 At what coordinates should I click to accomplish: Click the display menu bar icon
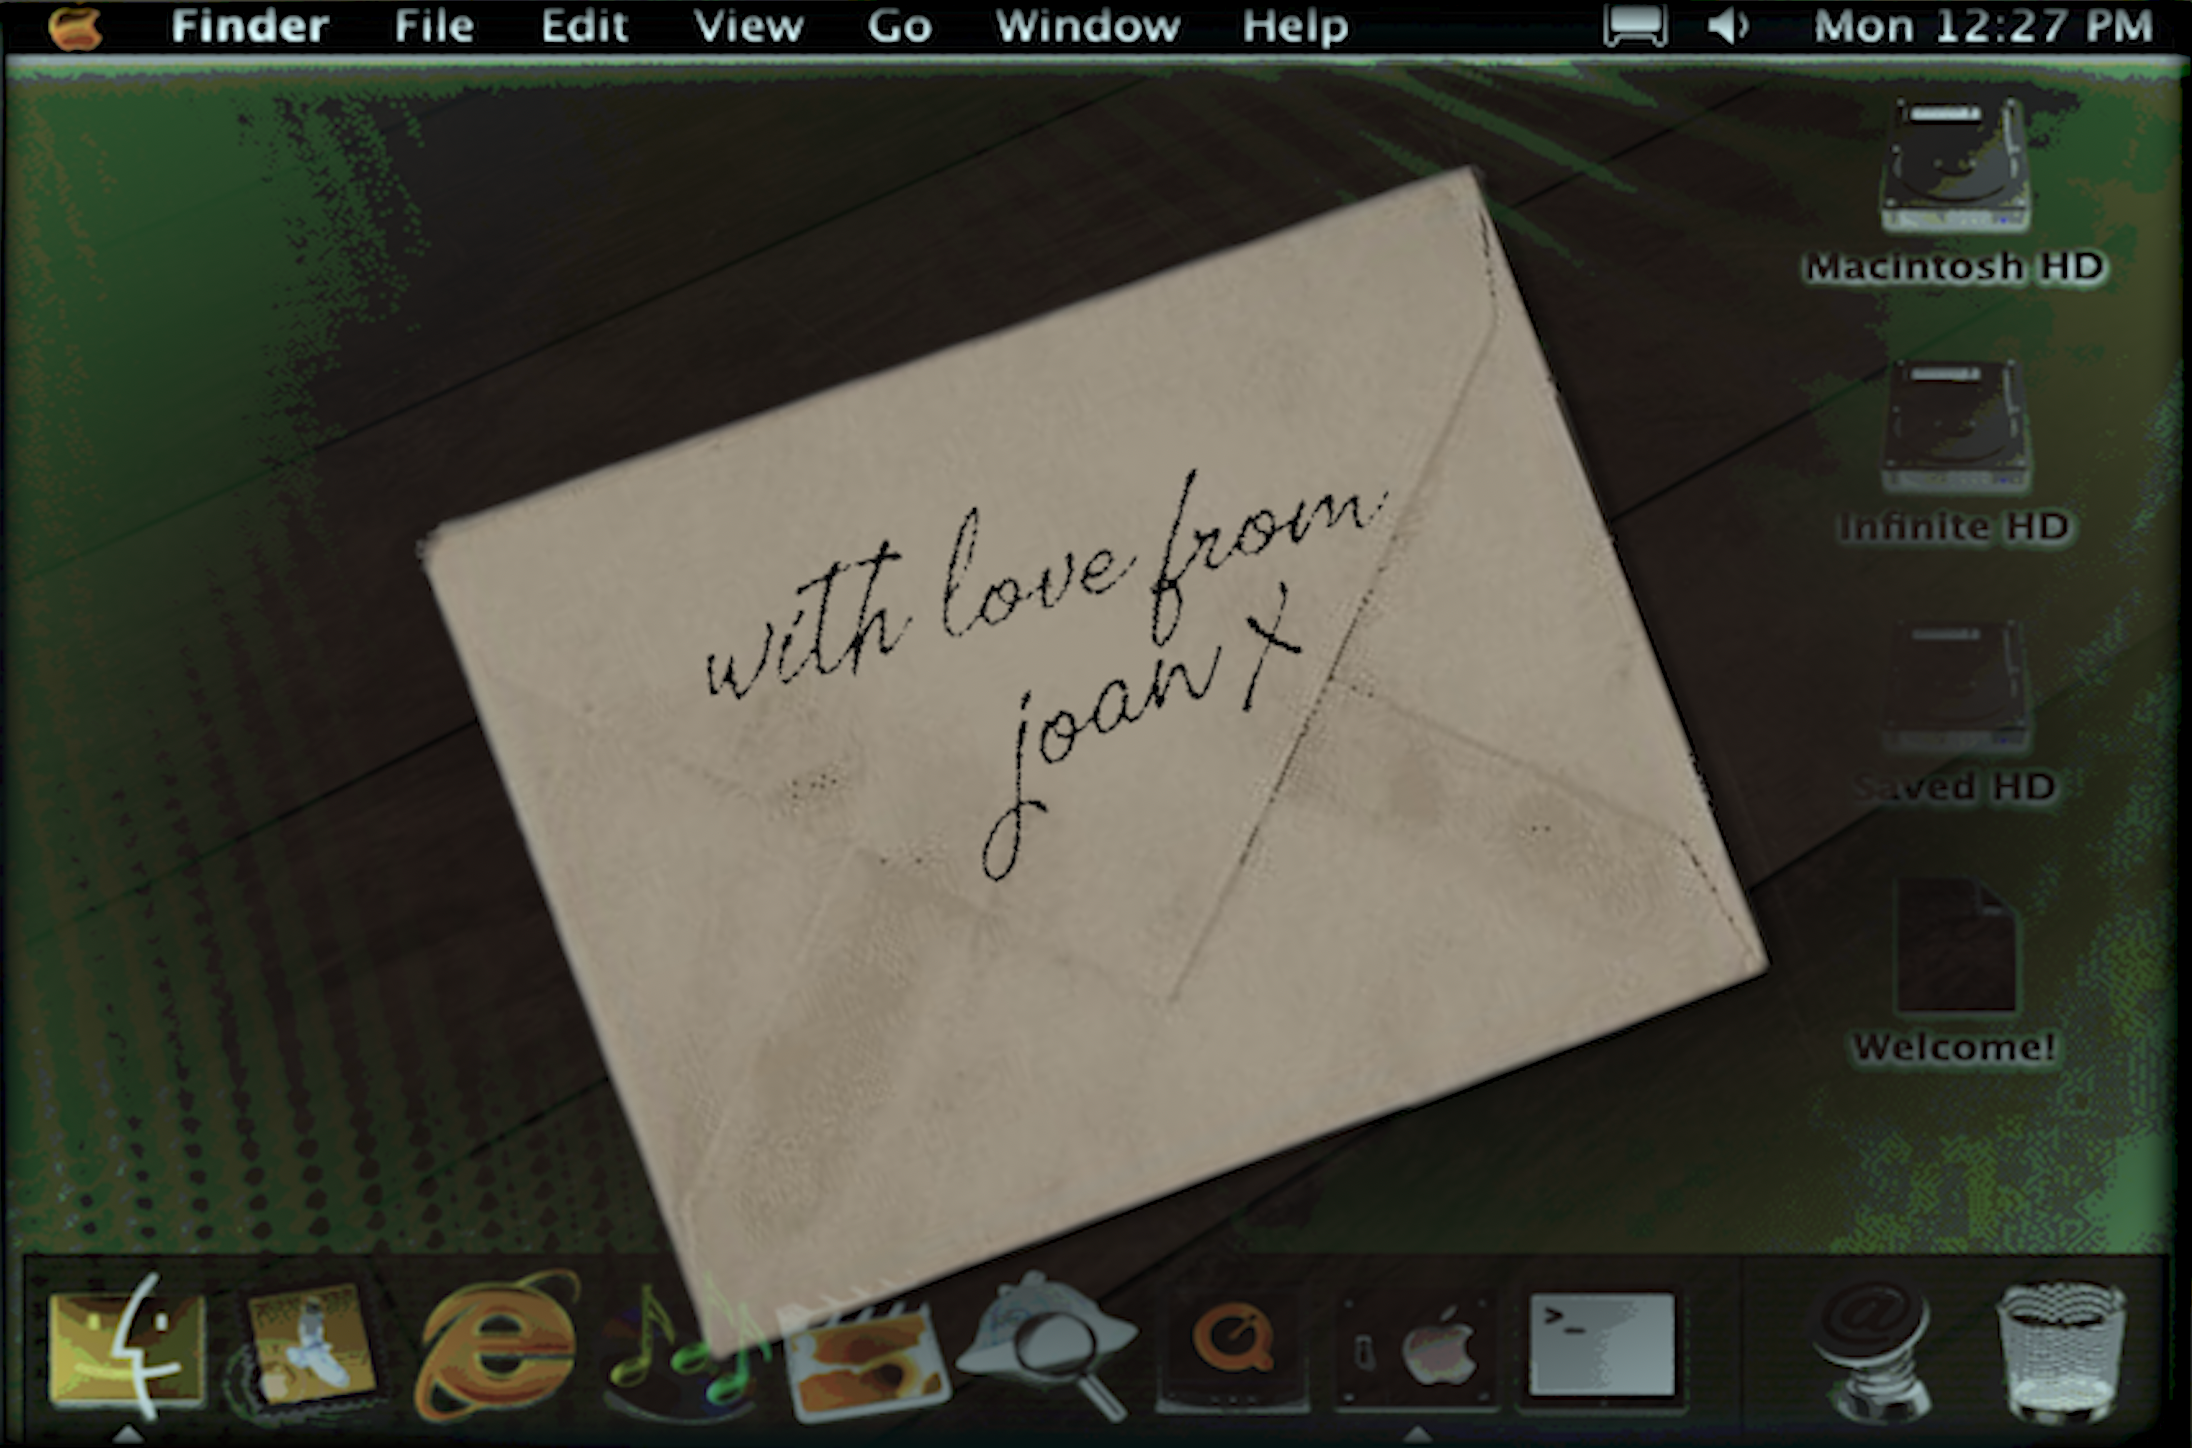coord(1635,26)
